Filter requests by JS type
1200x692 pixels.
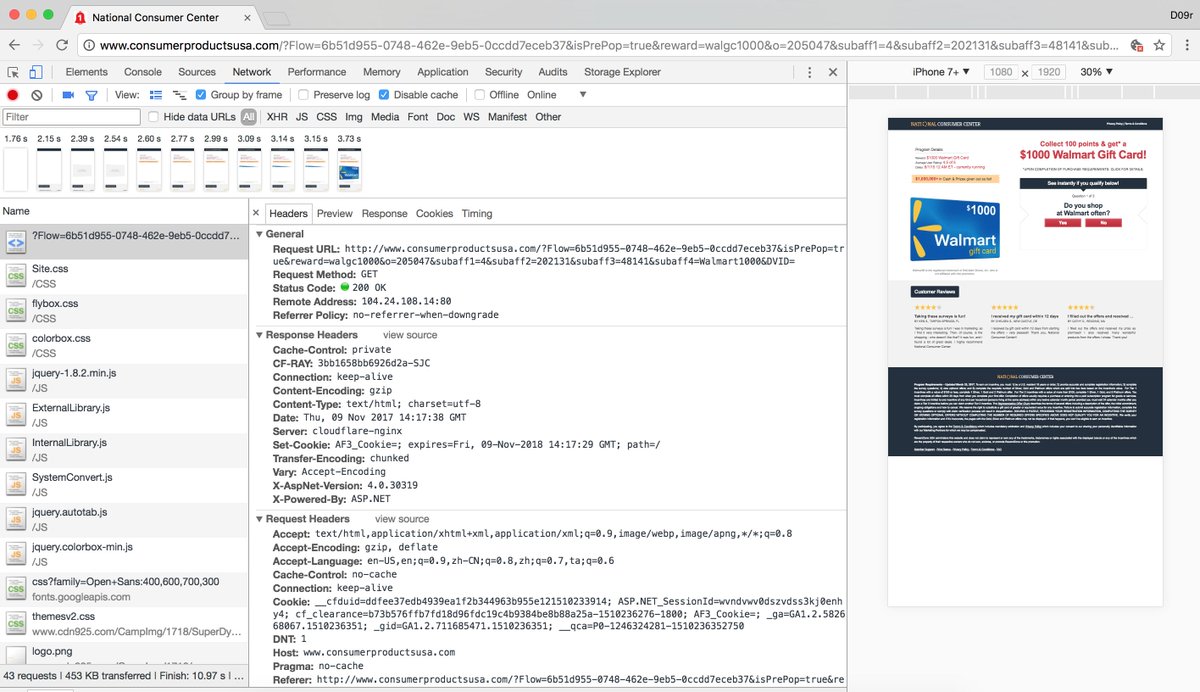[302, 117]
